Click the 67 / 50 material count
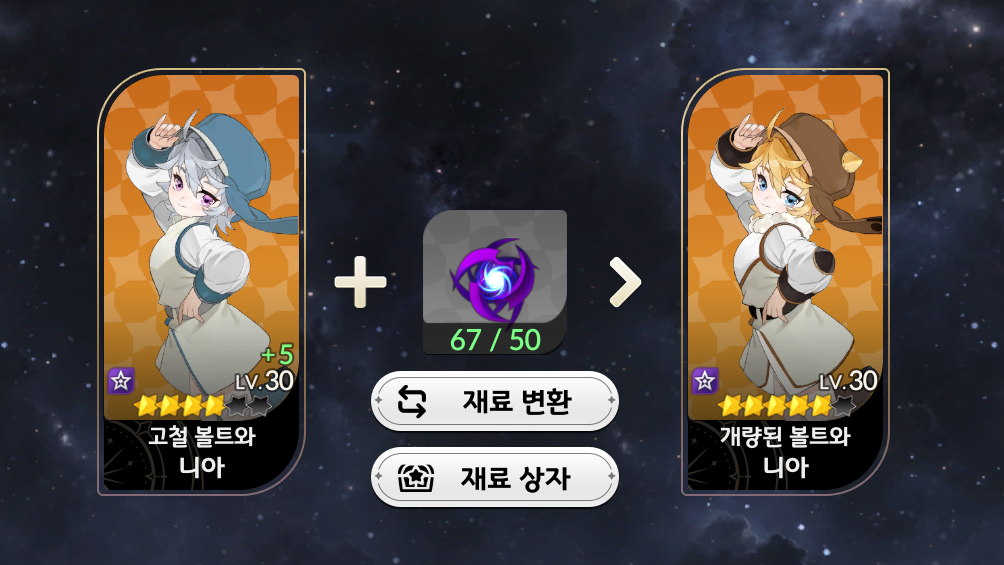The image size is (1004, 565). click(495, 340)
